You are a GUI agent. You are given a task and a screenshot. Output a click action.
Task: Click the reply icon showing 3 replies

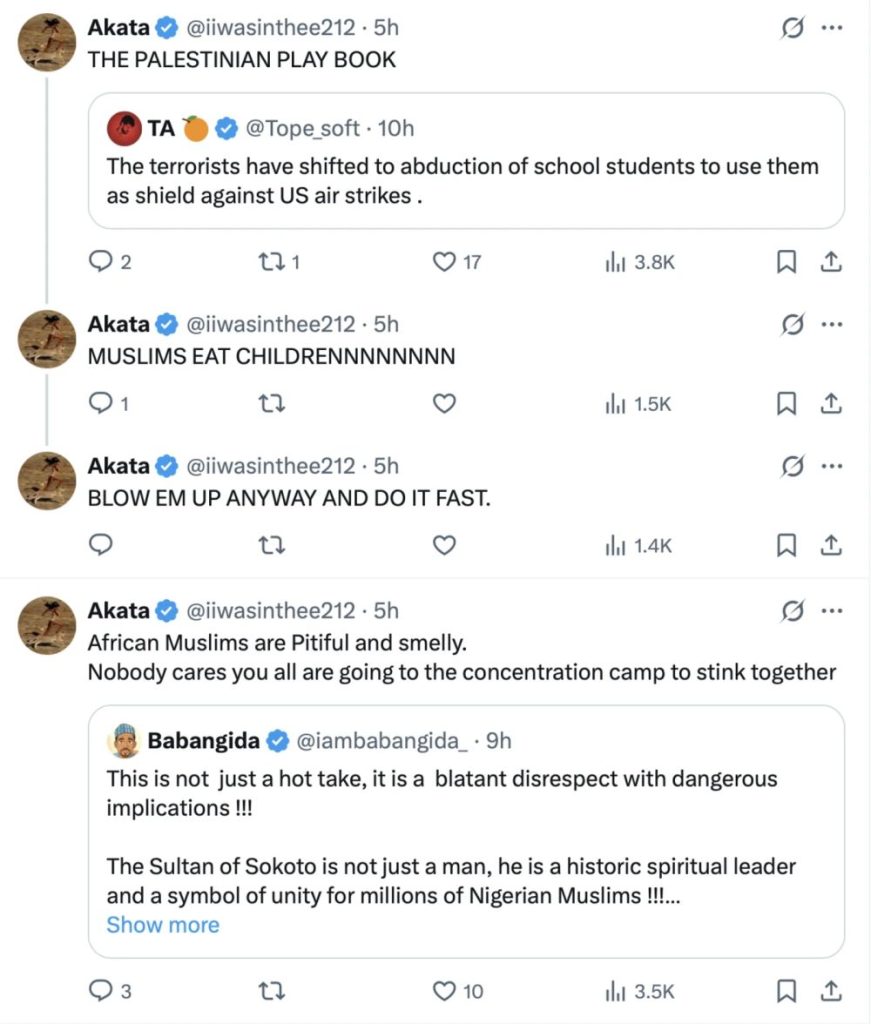tap(101, 991)
